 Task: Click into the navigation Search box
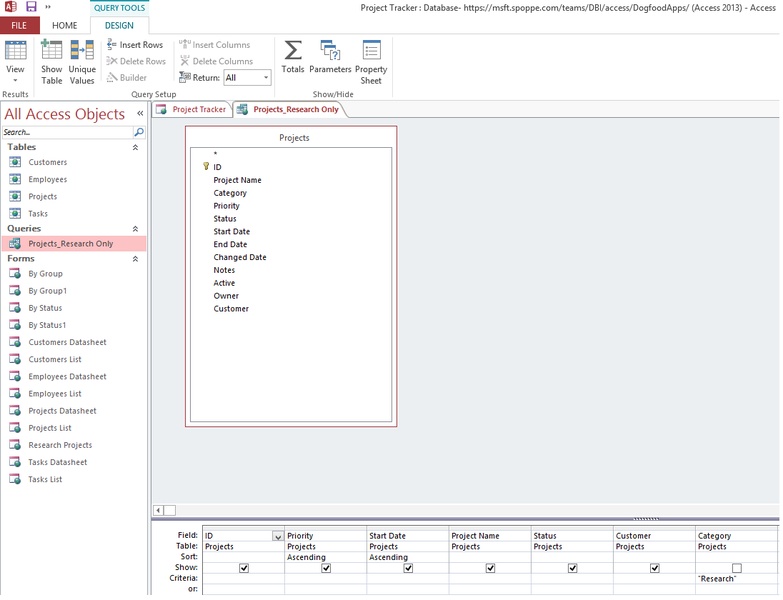click(x=67, y=132)
